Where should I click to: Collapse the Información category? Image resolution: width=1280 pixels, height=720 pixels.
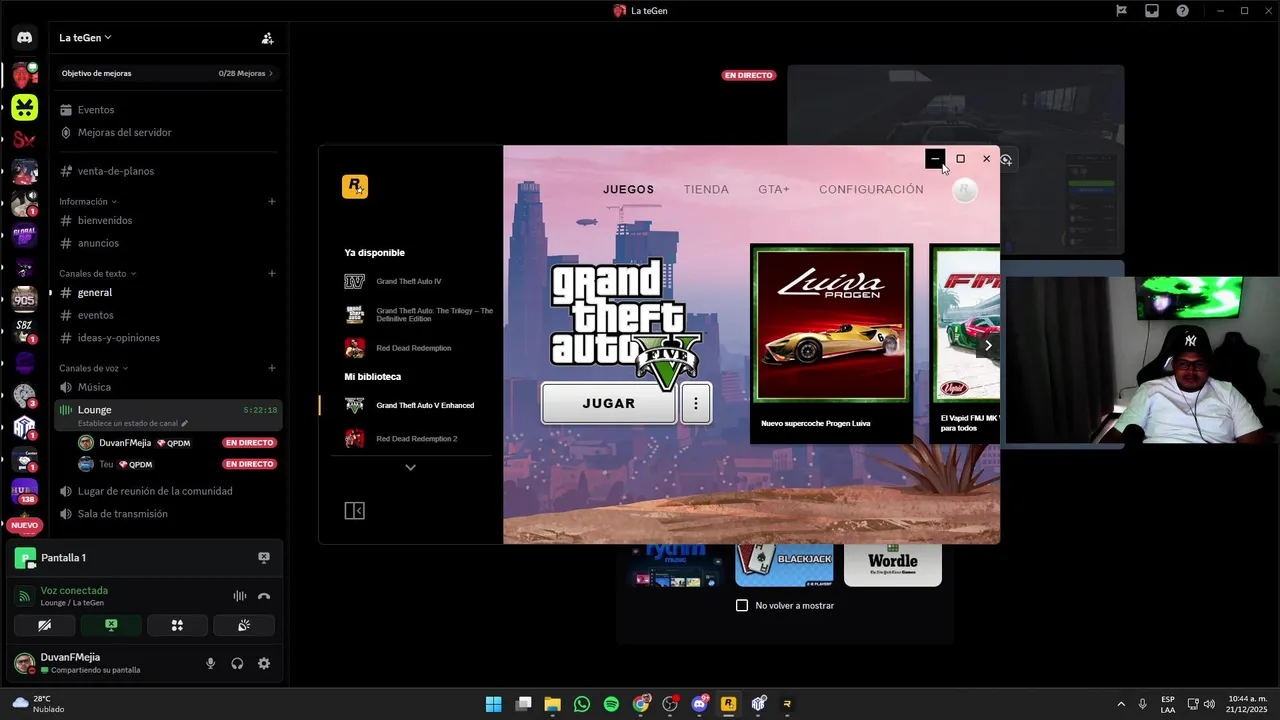pos(88,201)
